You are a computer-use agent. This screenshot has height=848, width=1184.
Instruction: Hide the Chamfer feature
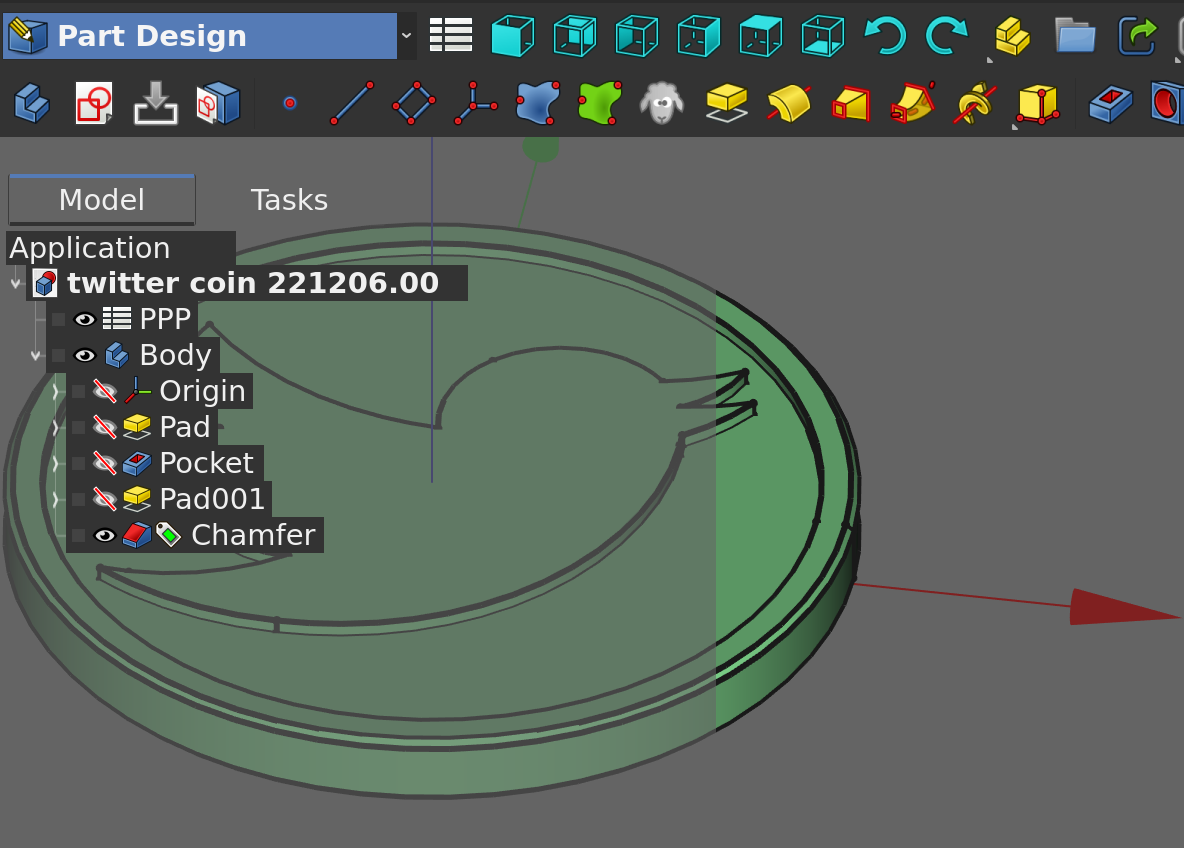pyautogui.click(x=104, y=535)
